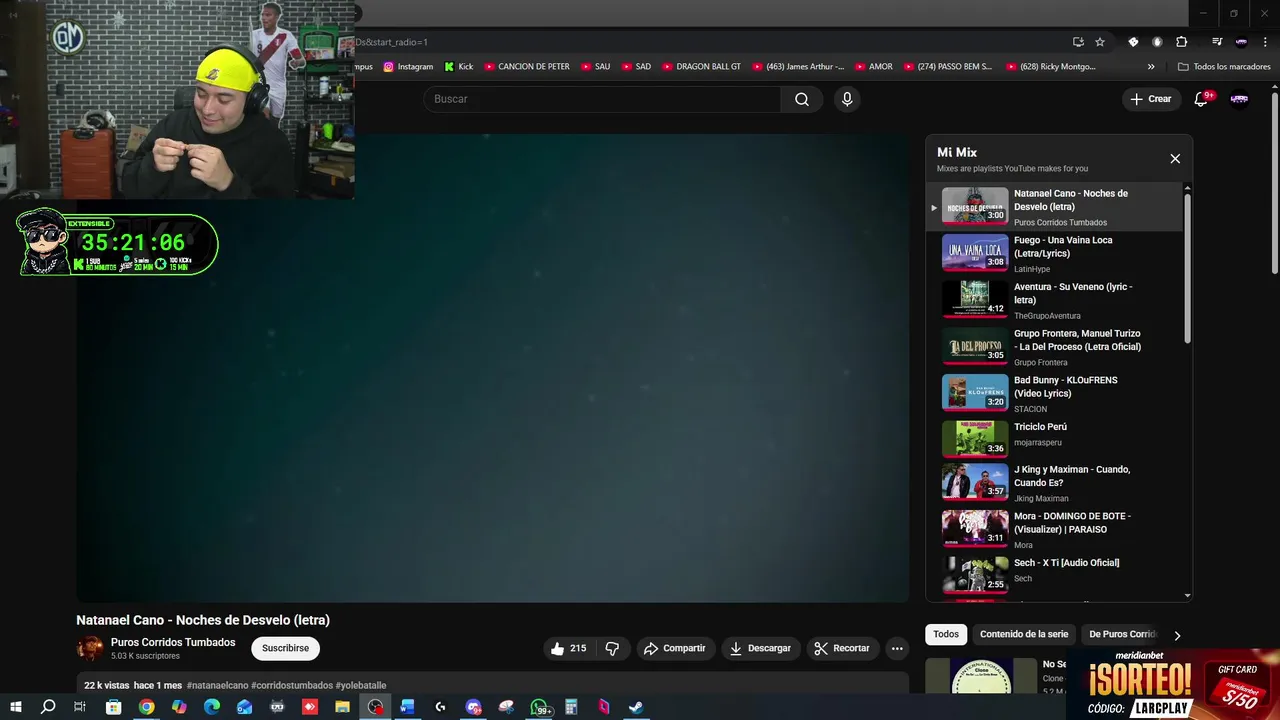Close the Mi Mix playlist panel
1280x720 pixels.
tap(1175, 159)
